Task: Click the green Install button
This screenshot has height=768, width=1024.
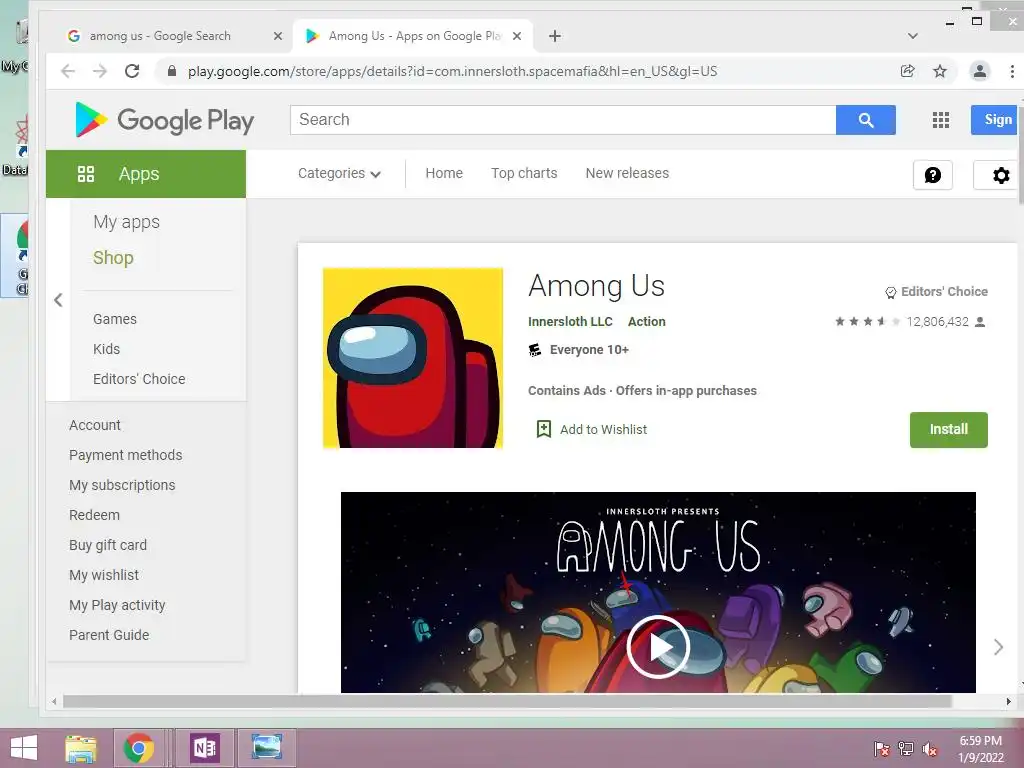Action: 948,430
